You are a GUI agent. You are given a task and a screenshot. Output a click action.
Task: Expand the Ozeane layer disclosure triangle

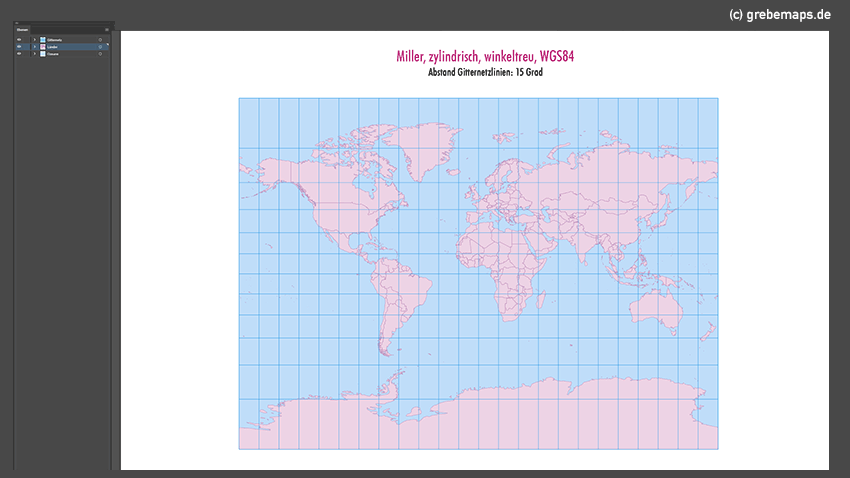[x=34, y=53]
